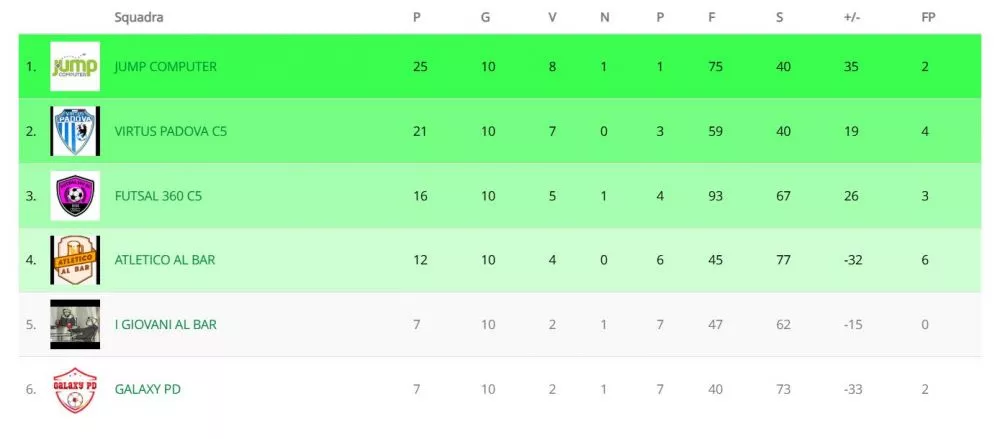Visit the FUTSAL 360 C5 team link
The width and height of the screenshot is (1000, 439).
click(158, 196)
